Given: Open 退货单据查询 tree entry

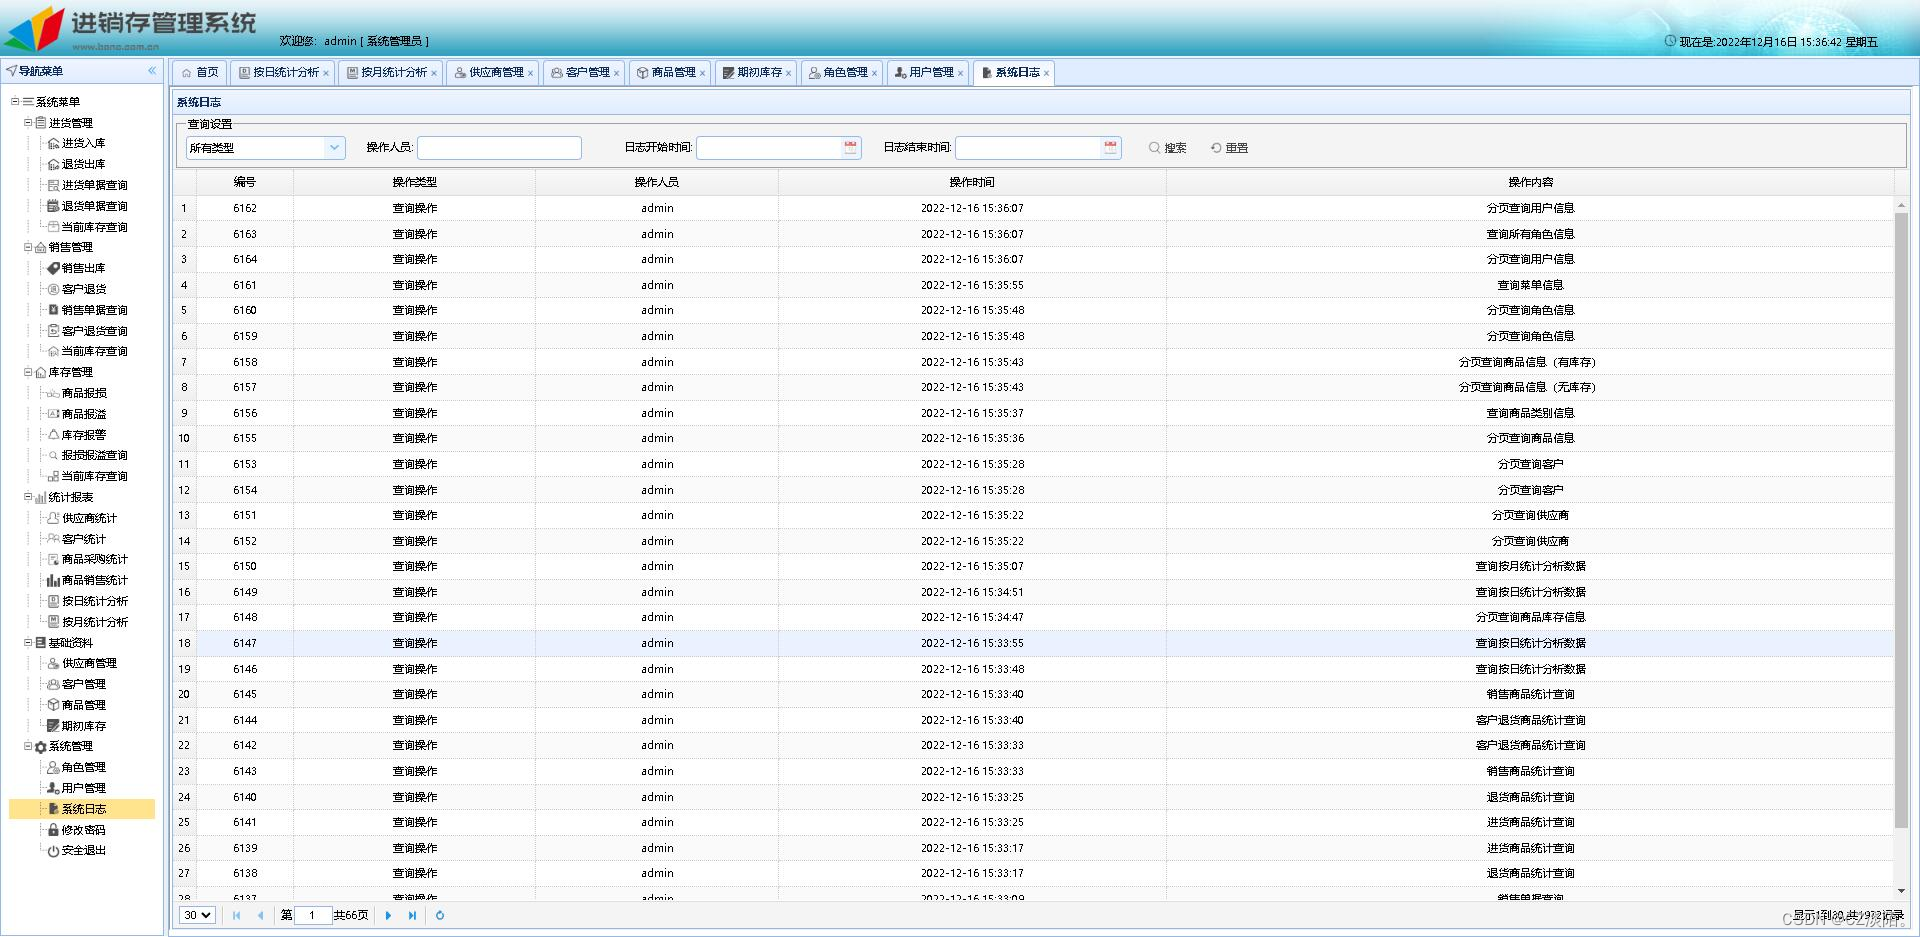Looking at the screenshot, I should click(94, 206).
